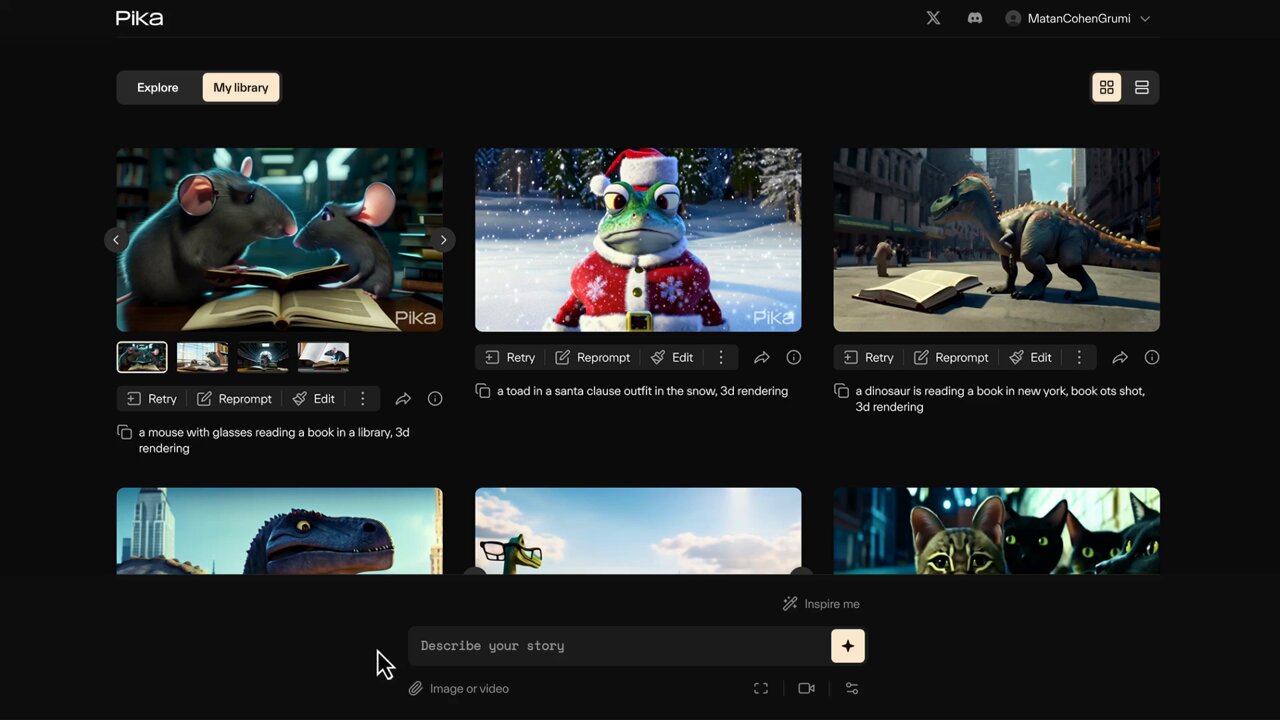Image resolution: width=1280 pixels, height=720 pixels.
Task: Open the aspect ratio frame options
Action: point(761,688)
